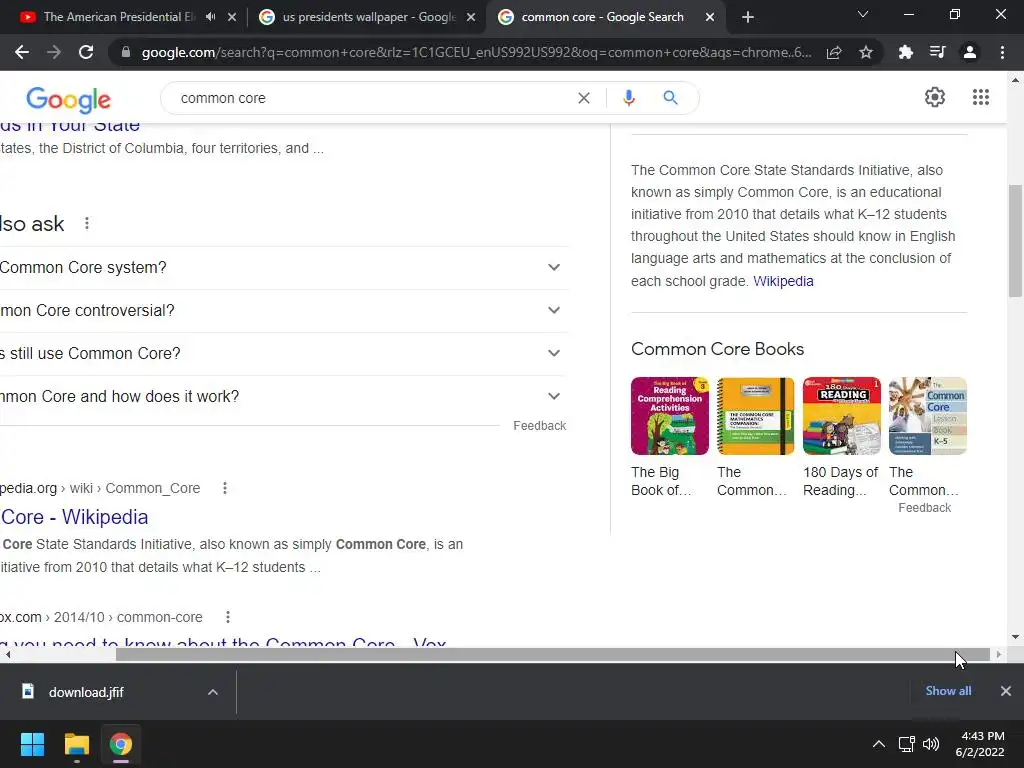The width and height of the screenshot is (1024, 768).
Task: Open Chrome's three-dot menu
Action: [1002, 52]
